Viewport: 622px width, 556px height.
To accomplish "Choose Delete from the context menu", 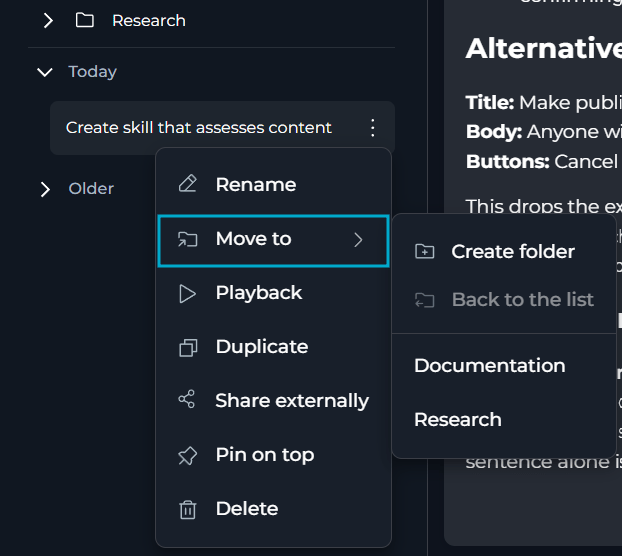I will (x=273, y=509).
